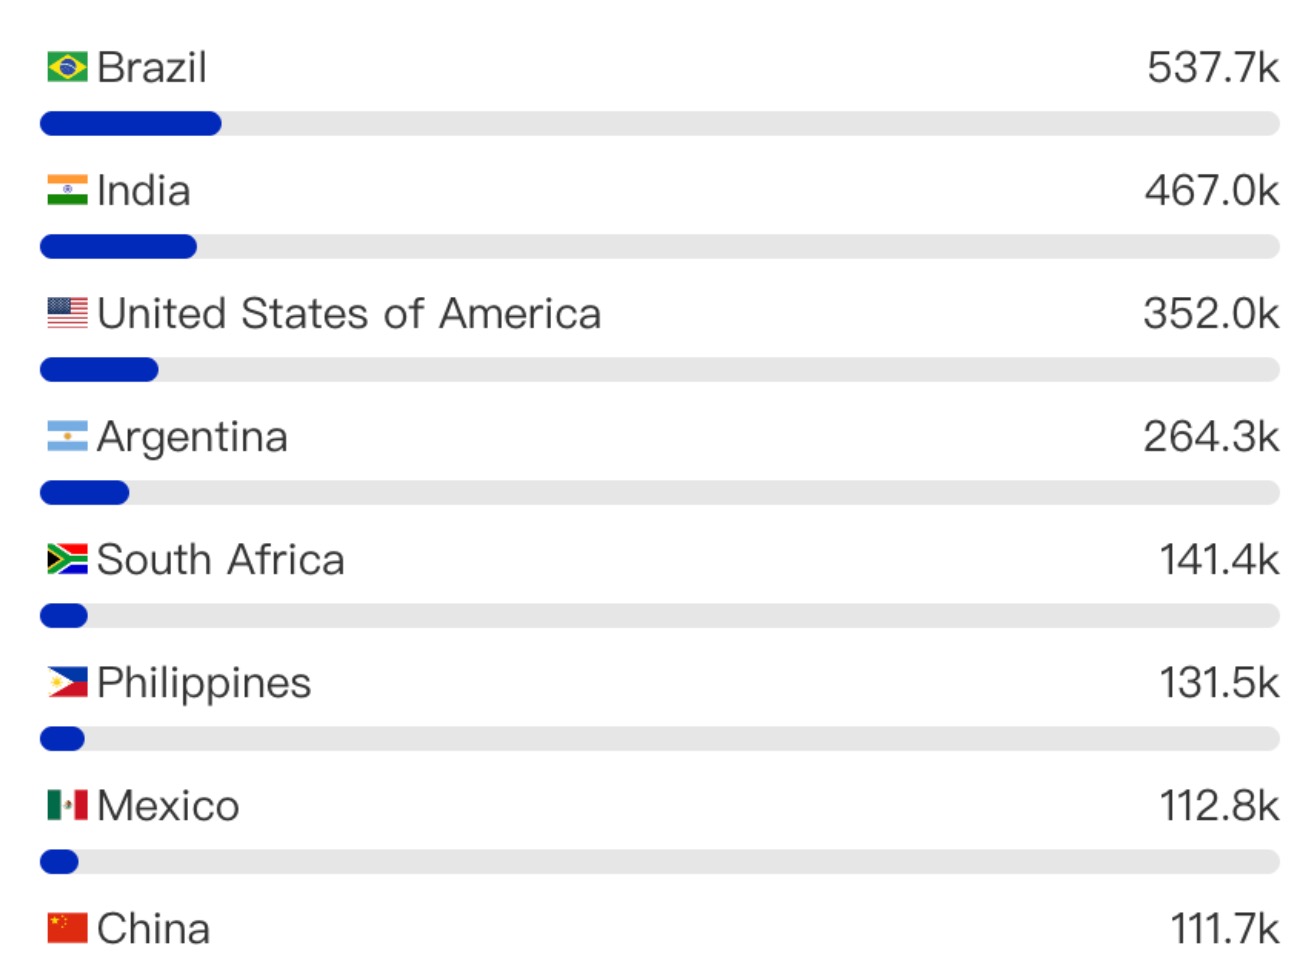Click the Mexico flag icon
This screenshot has height=962, width=1308.
pyautogui.click(x=67, y=805)
